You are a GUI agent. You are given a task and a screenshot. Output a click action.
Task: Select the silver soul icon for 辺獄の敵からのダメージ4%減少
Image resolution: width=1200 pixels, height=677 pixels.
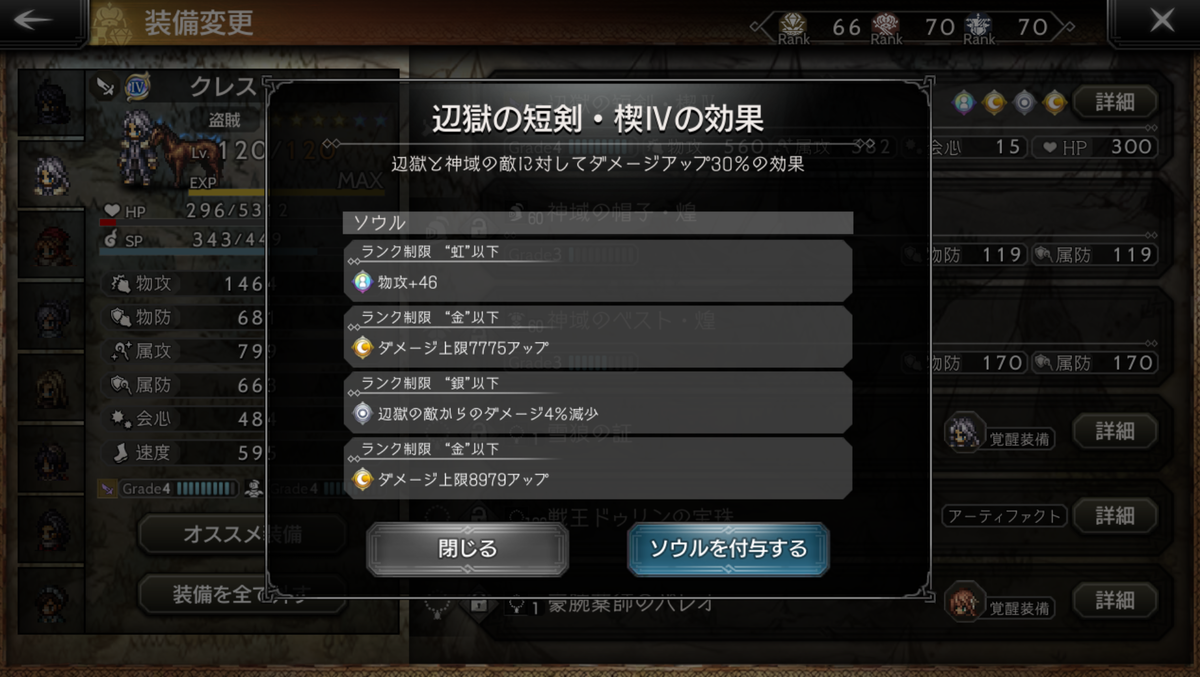tap(363, 413)
